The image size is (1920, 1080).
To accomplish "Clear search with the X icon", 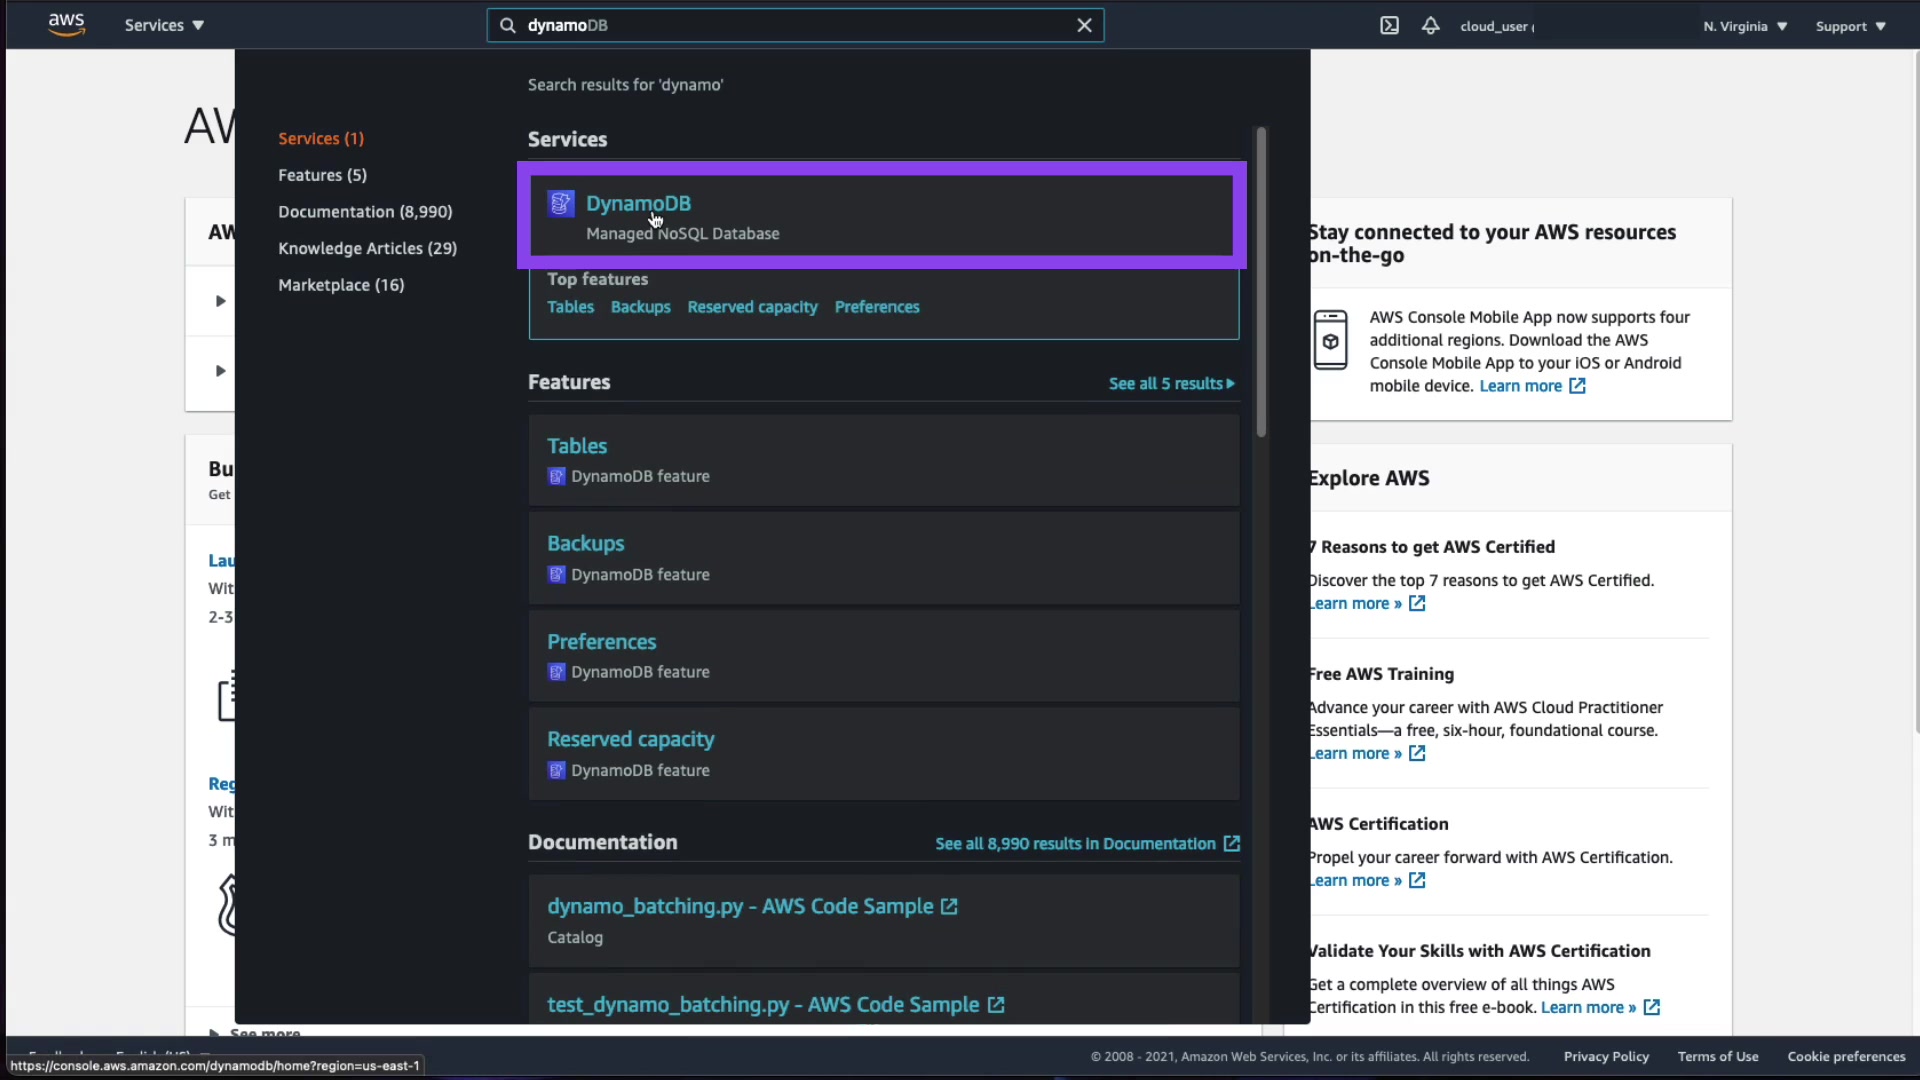I will click(x=1084, y=26).
